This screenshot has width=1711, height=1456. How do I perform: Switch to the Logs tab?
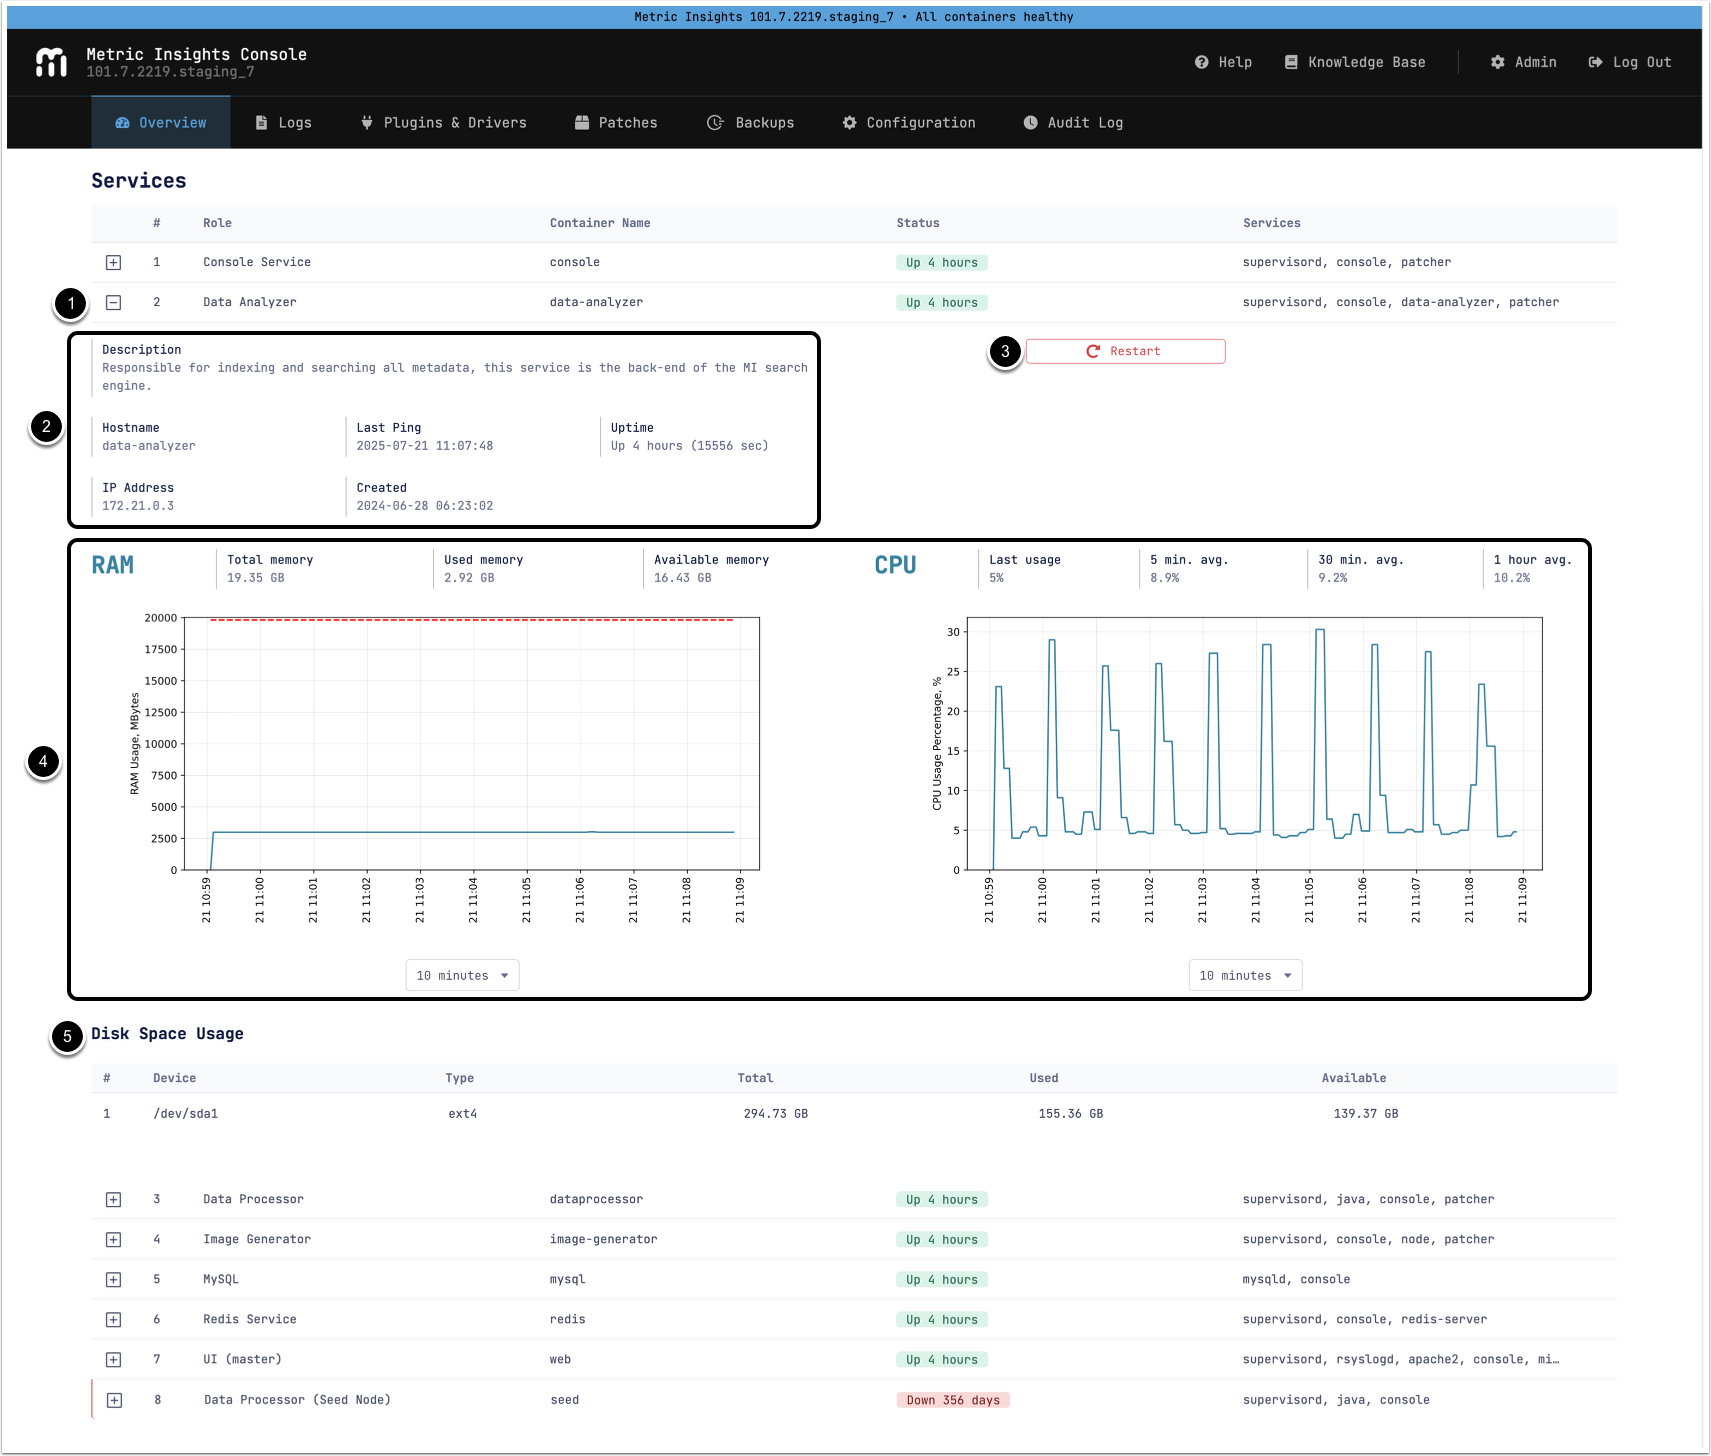(284, 123)
